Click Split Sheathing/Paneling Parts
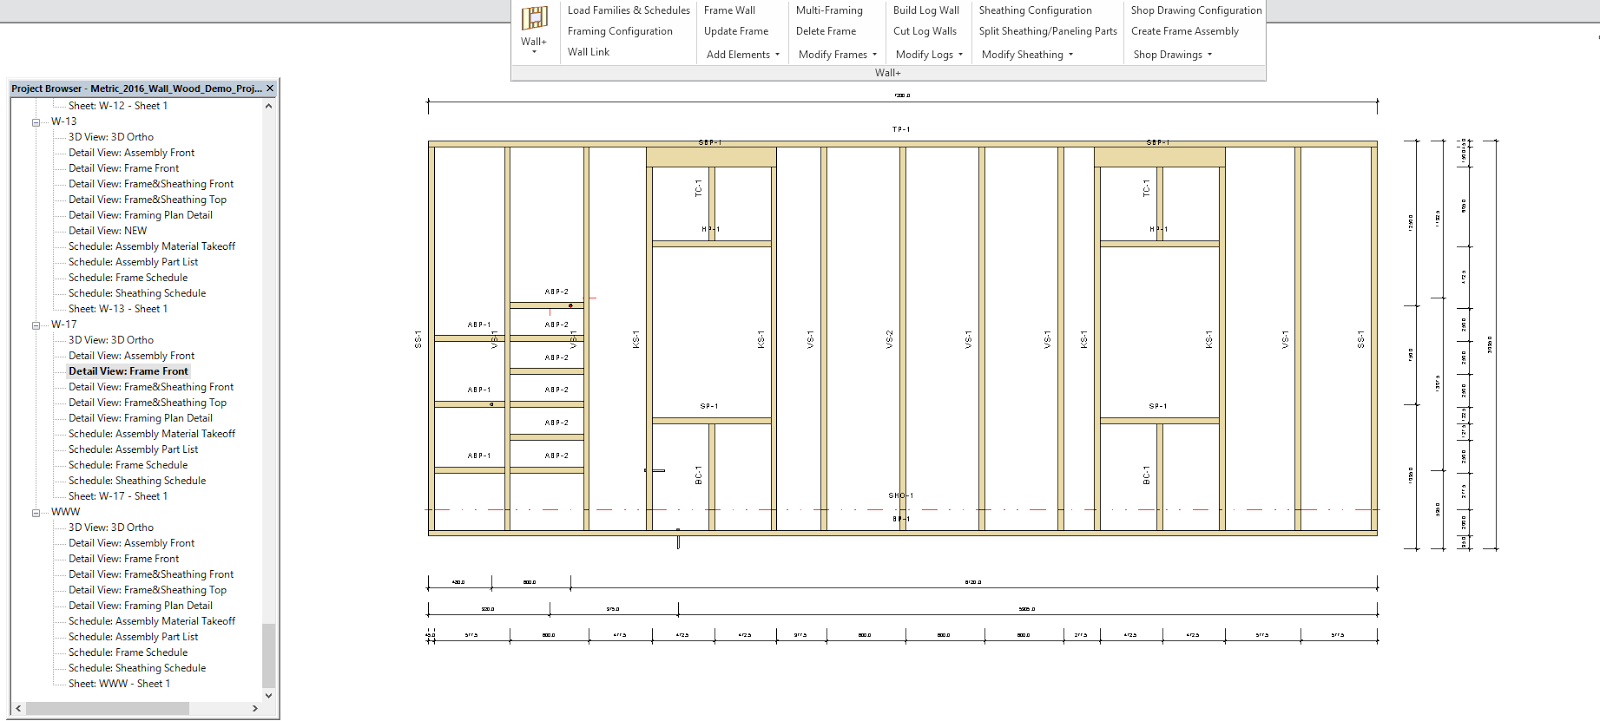The width and height of the screenshot is (1600, 721). [x=1048, y=31]
